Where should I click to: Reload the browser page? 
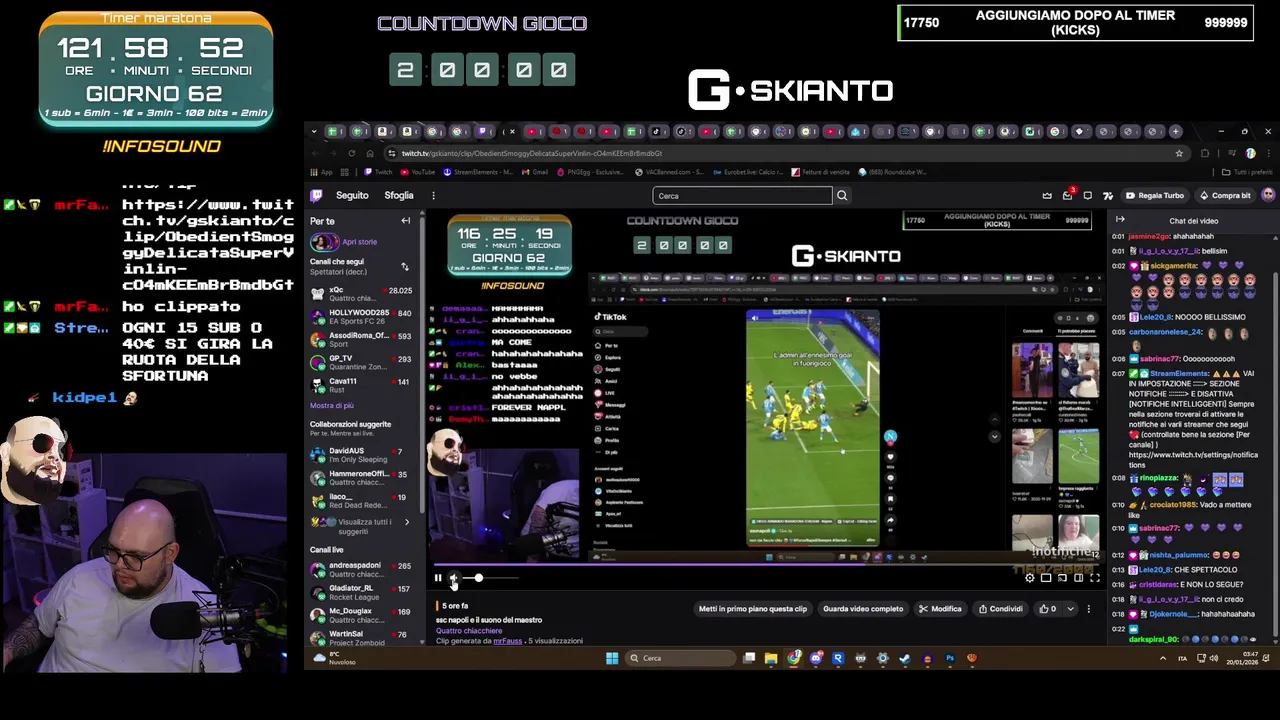[351, 153]
